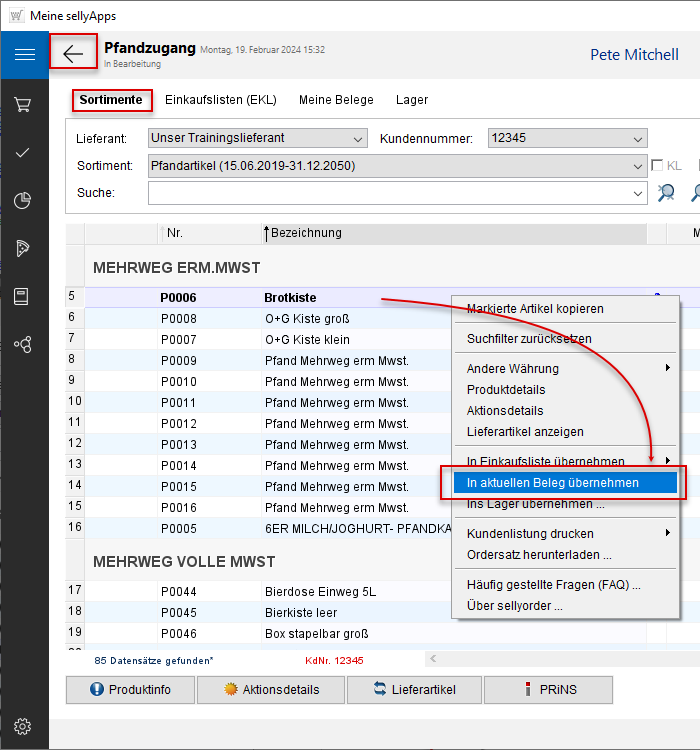Click the Lieferartikel button
The width and height of the screenshot is (700, 750).
coord(414,689)
